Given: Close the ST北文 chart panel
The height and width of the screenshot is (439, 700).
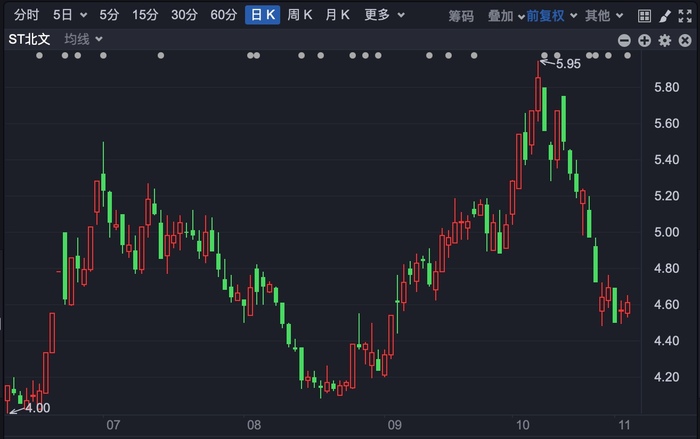Looking at the screenshot, I should 685,41.
